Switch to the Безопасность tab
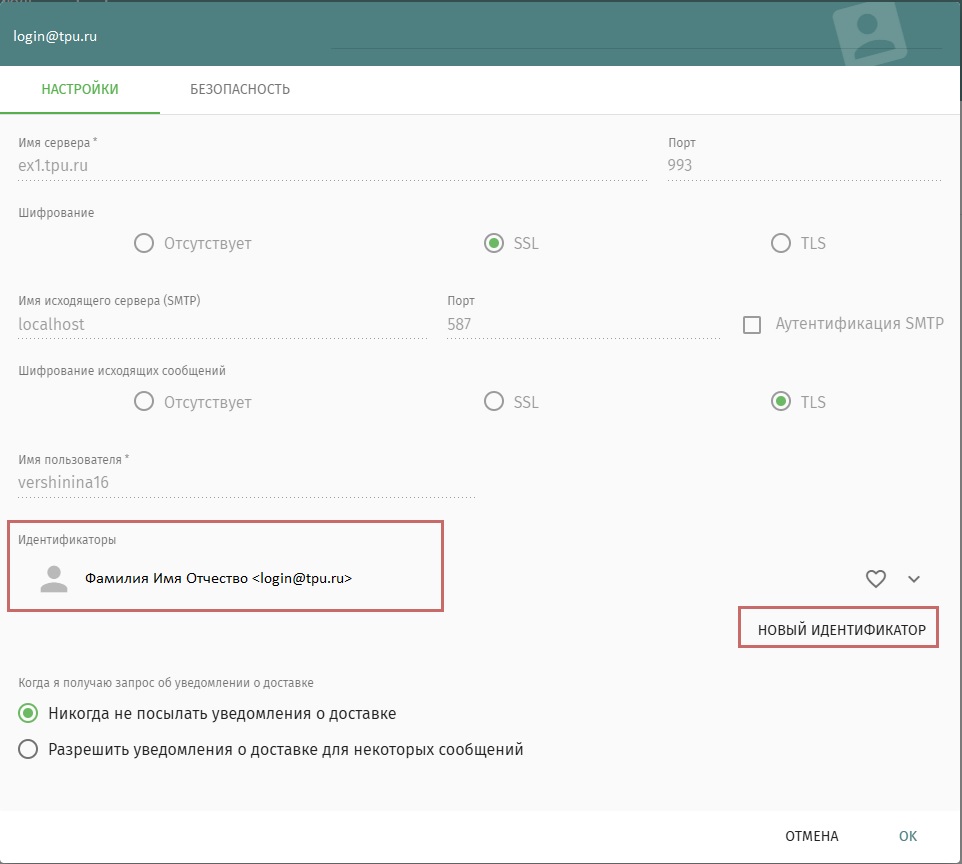 [x=240, y=89]
